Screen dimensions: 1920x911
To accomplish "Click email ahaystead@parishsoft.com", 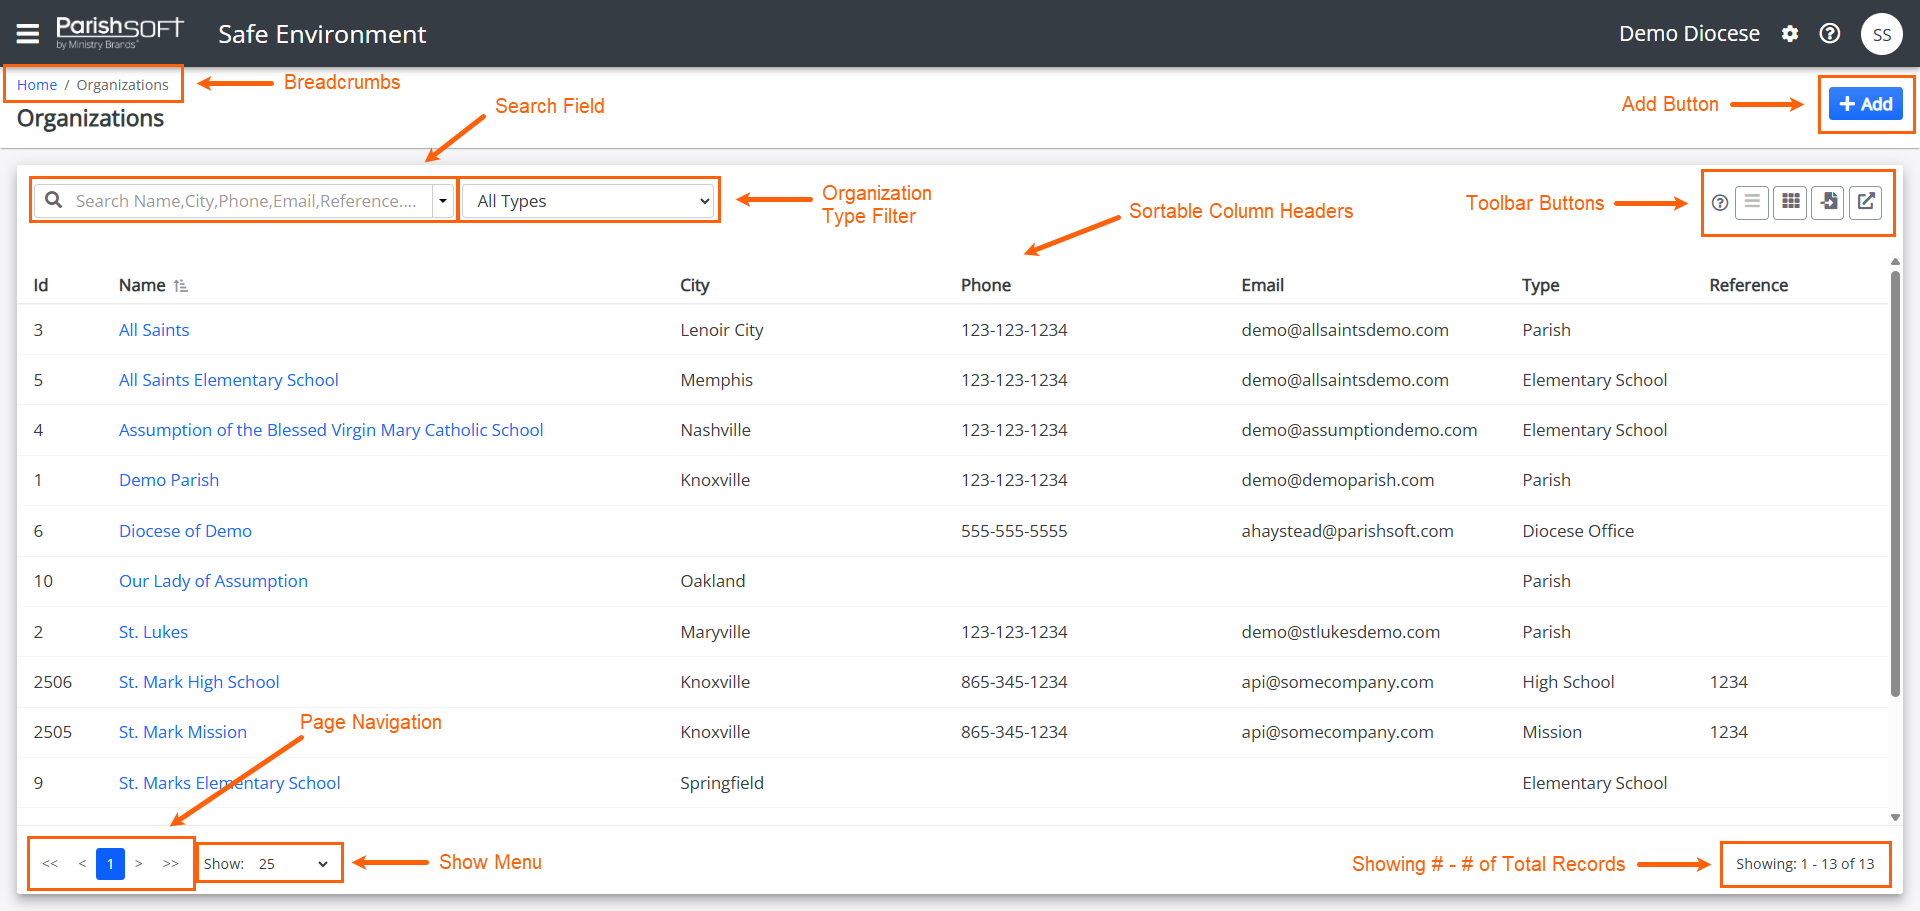I will 1348,531.
